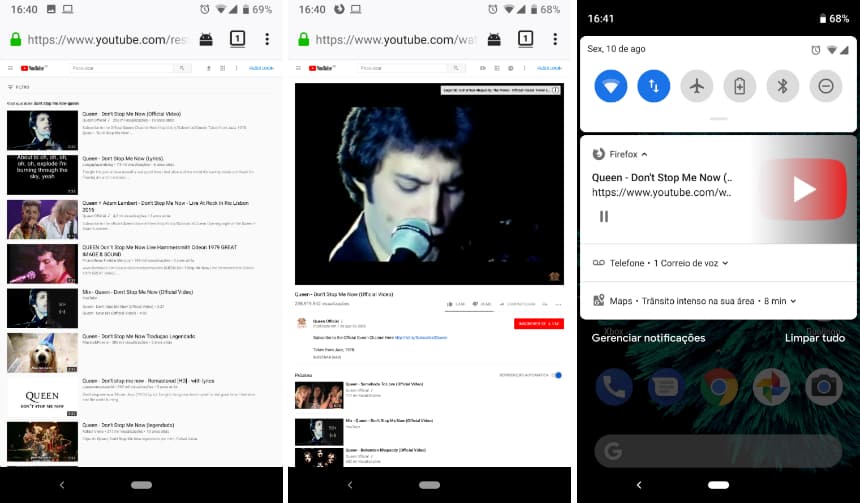Open hamburger menu on watch page
Image resolution: width=860 pixels, height=503 pixels.
coord(298,68)
